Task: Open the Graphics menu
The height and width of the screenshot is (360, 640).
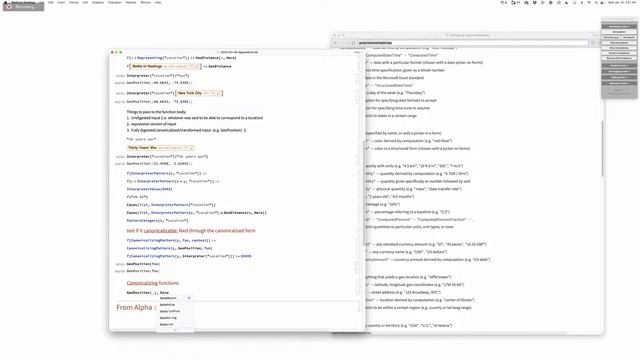Action: click(x=98, y=2)
